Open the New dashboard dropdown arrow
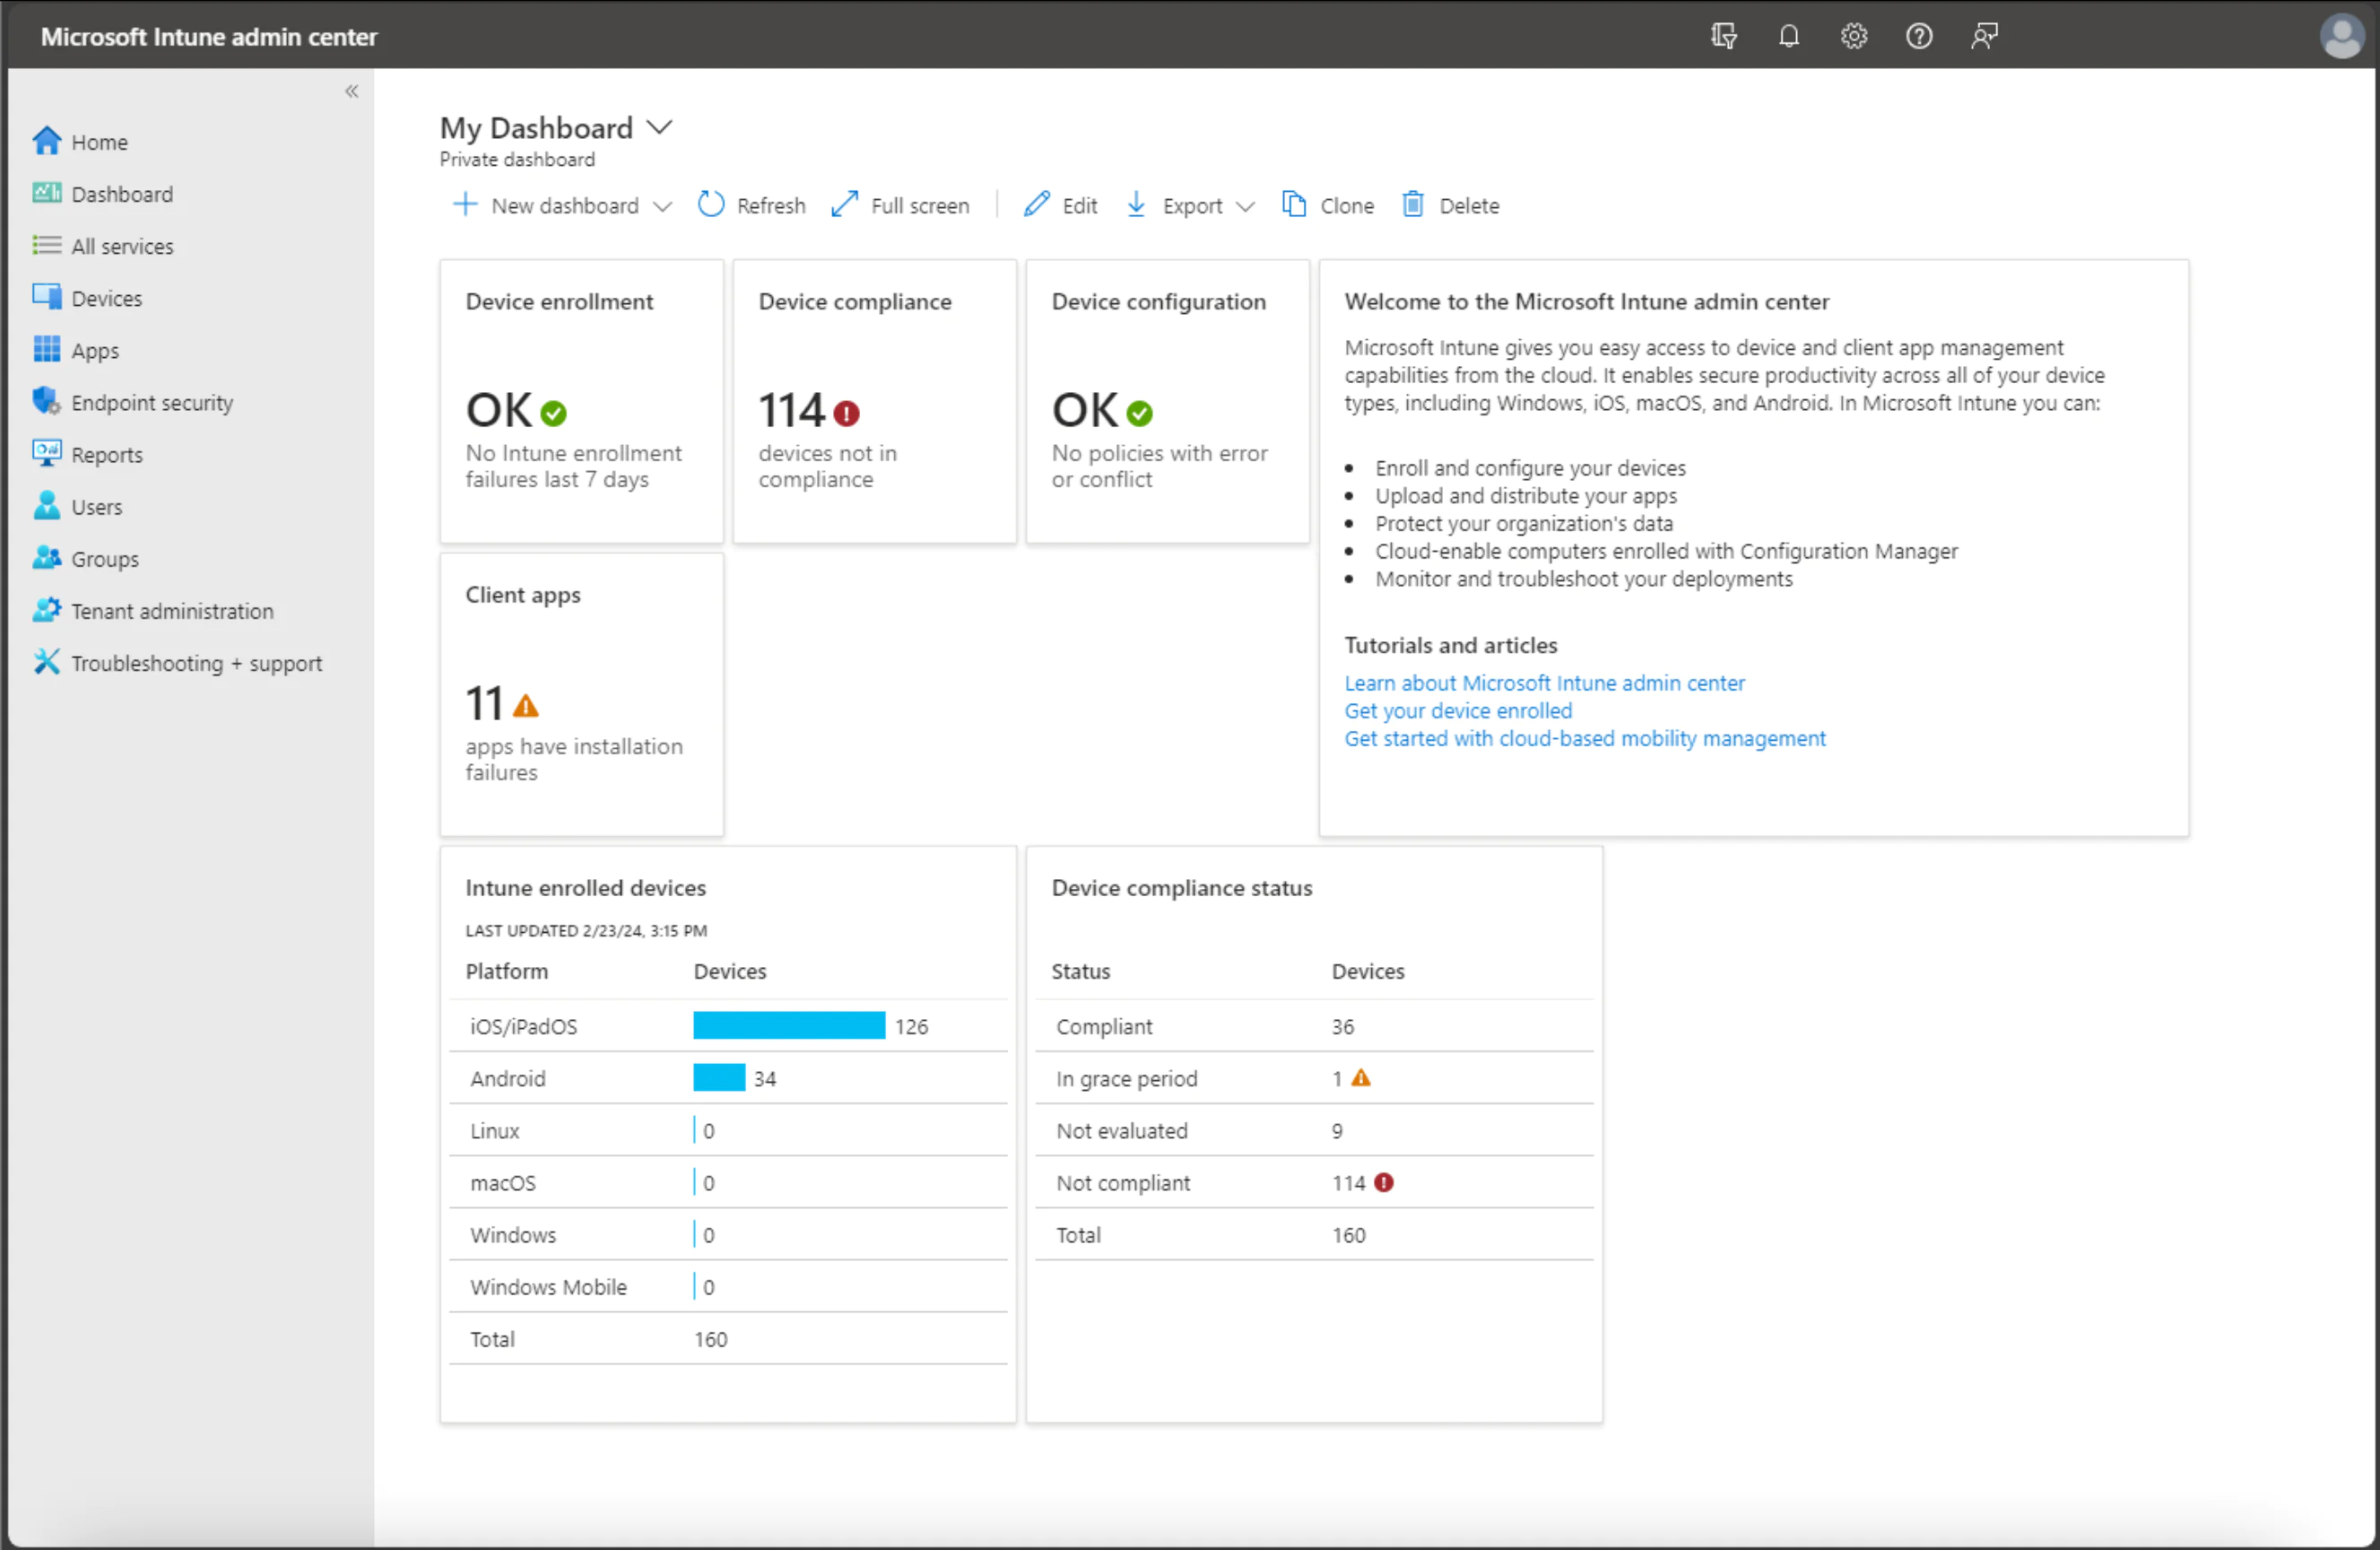 (662, 206)
